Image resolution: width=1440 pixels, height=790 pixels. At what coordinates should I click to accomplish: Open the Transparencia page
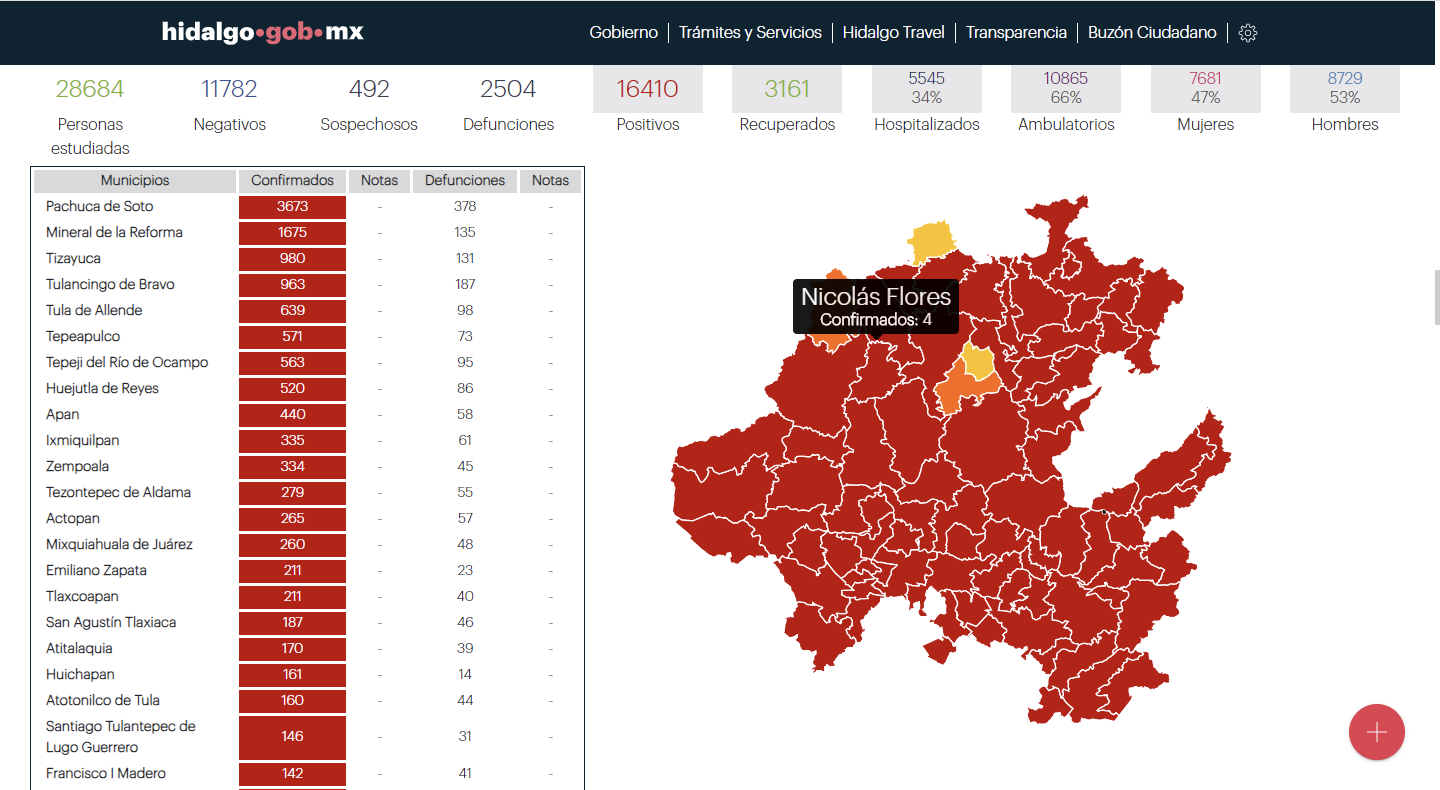coord(1016,33)
